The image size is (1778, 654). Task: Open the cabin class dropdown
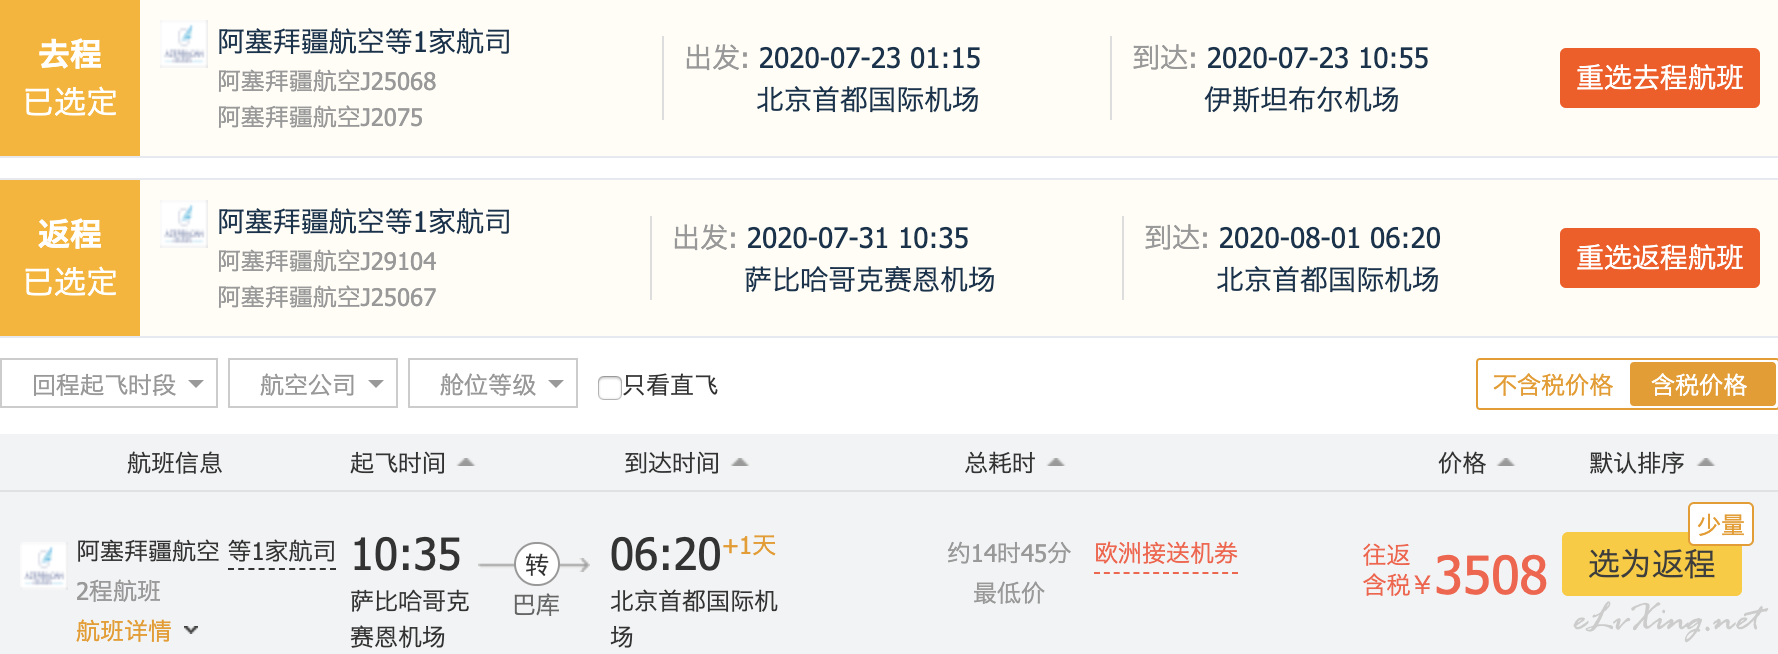pyautogui.click(x=493, y=384)
